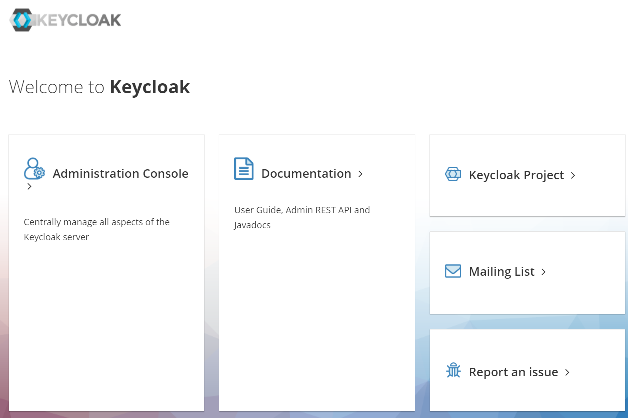Click chevron next to Mailing List
This screenshot has height=418, width=628.
[x=543, y=272]
